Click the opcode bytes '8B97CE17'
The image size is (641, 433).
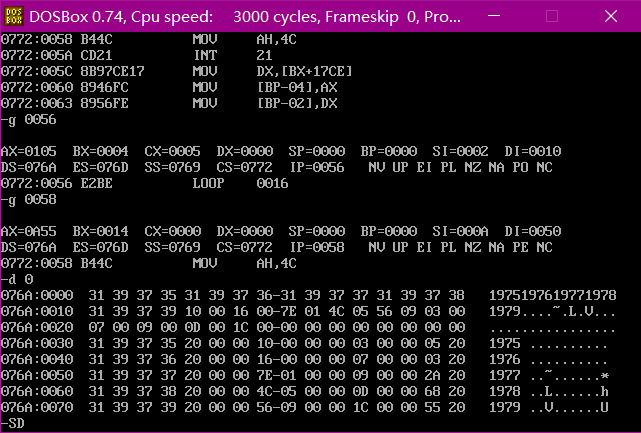(112, 72)
